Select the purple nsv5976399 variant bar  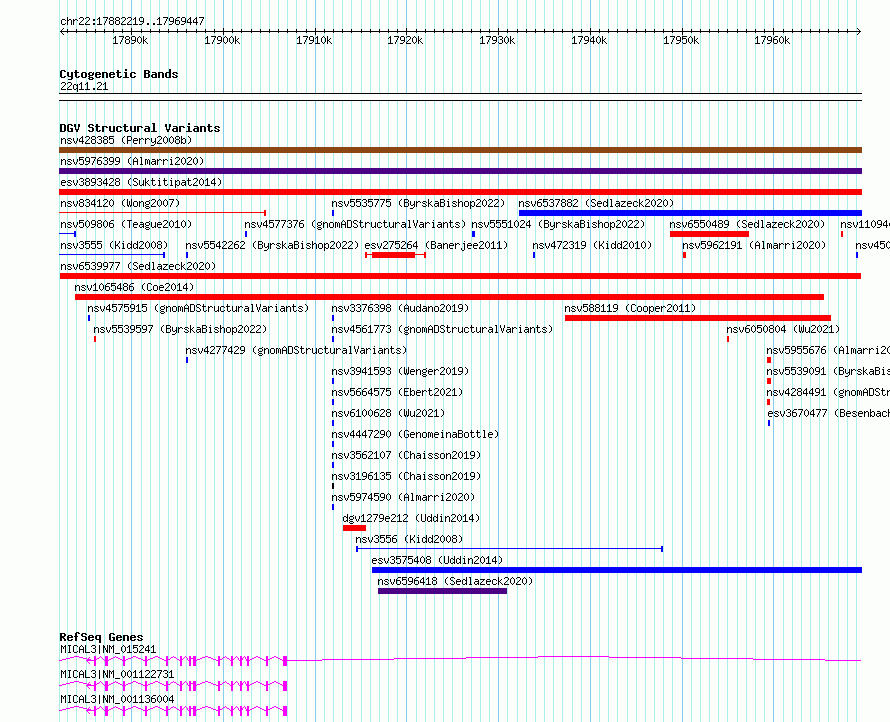click(460, 171)
